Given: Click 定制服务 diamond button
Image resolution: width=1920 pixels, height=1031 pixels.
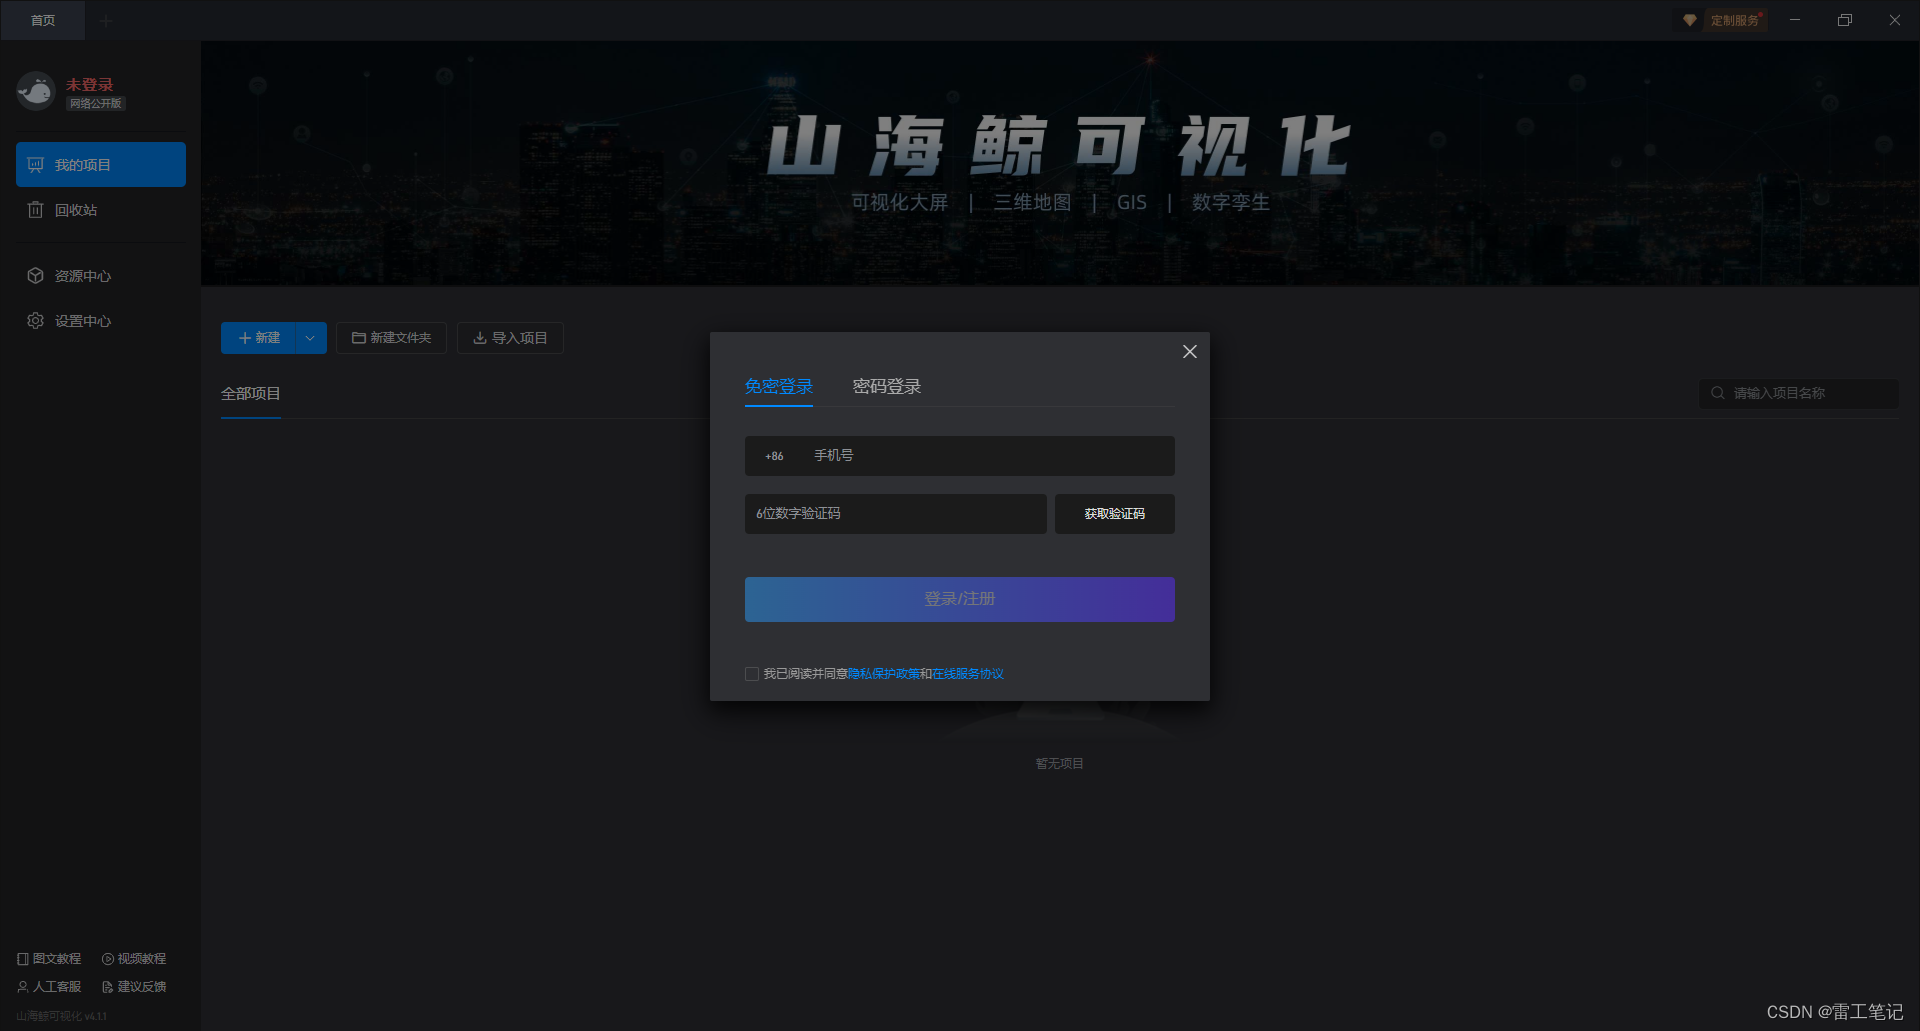Looking at the screenshot, I should pyautogui.click(x=1722, y=20).
